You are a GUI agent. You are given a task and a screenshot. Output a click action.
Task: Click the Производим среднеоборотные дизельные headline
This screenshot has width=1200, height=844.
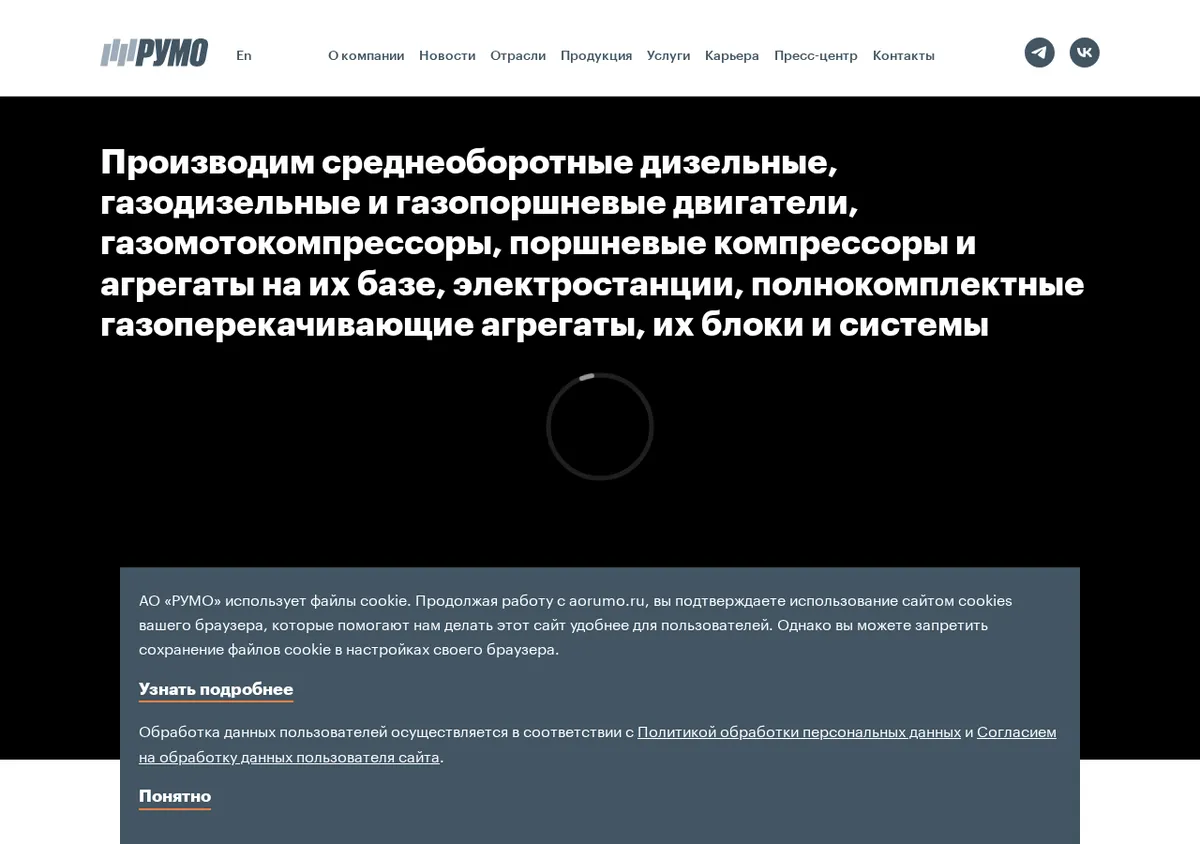pos(592,243)
